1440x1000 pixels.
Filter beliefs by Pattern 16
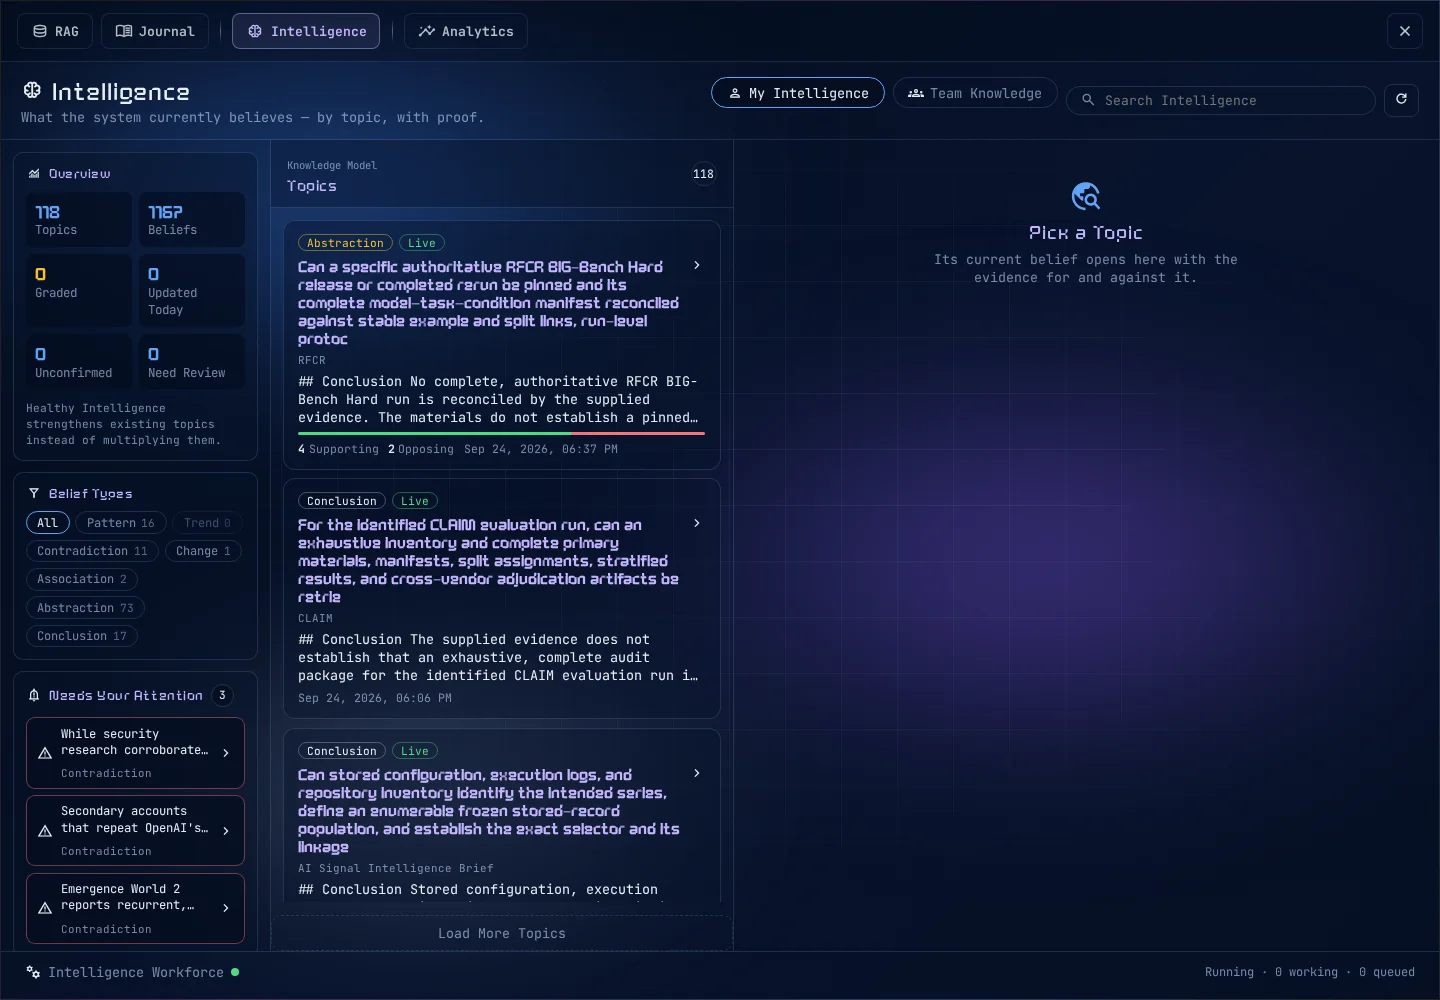(121, 523)
